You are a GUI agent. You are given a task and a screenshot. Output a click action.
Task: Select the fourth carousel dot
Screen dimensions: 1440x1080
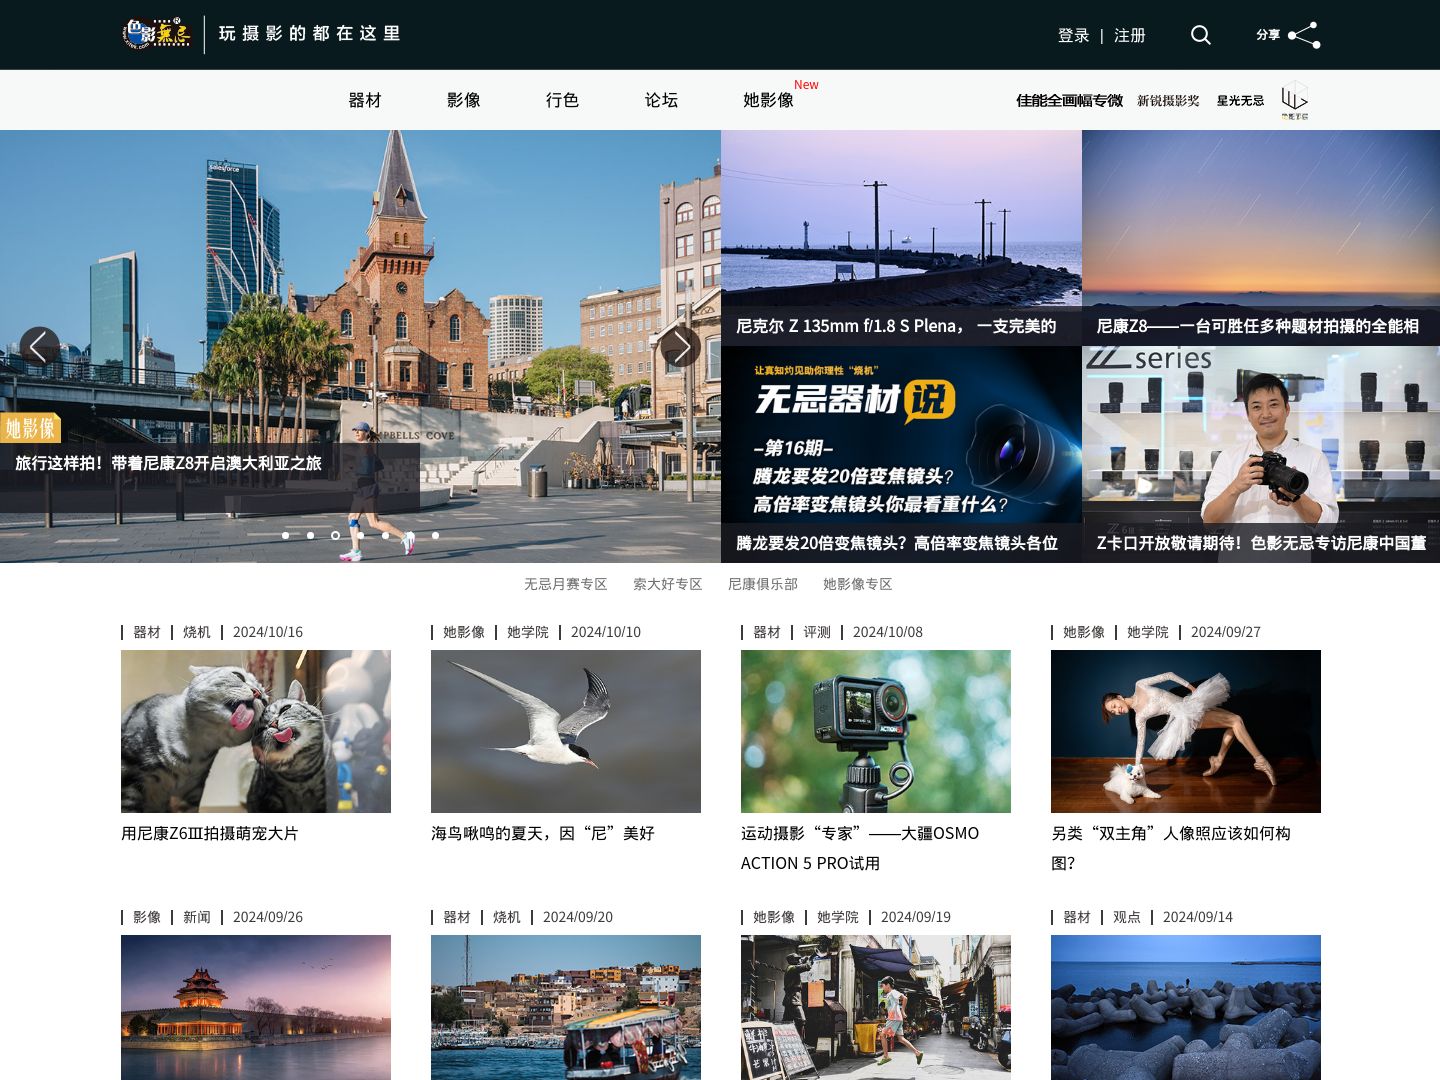pyautogui.click(x=360, y=535)
